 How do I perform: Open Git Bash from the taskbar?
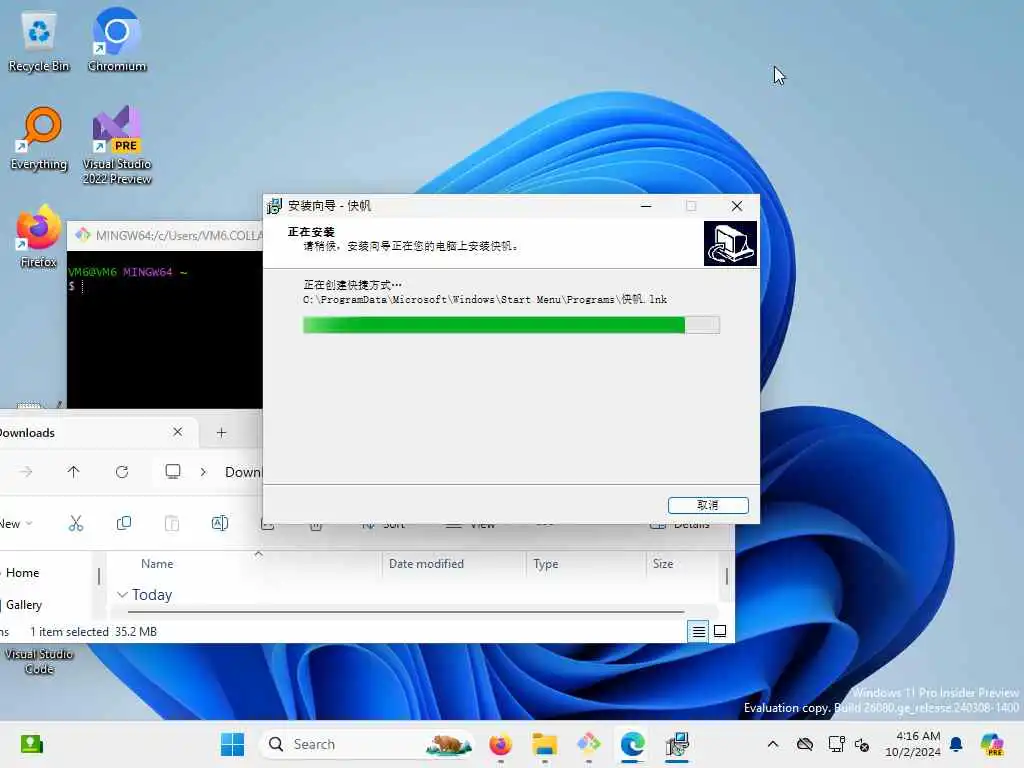coord(588,744)
